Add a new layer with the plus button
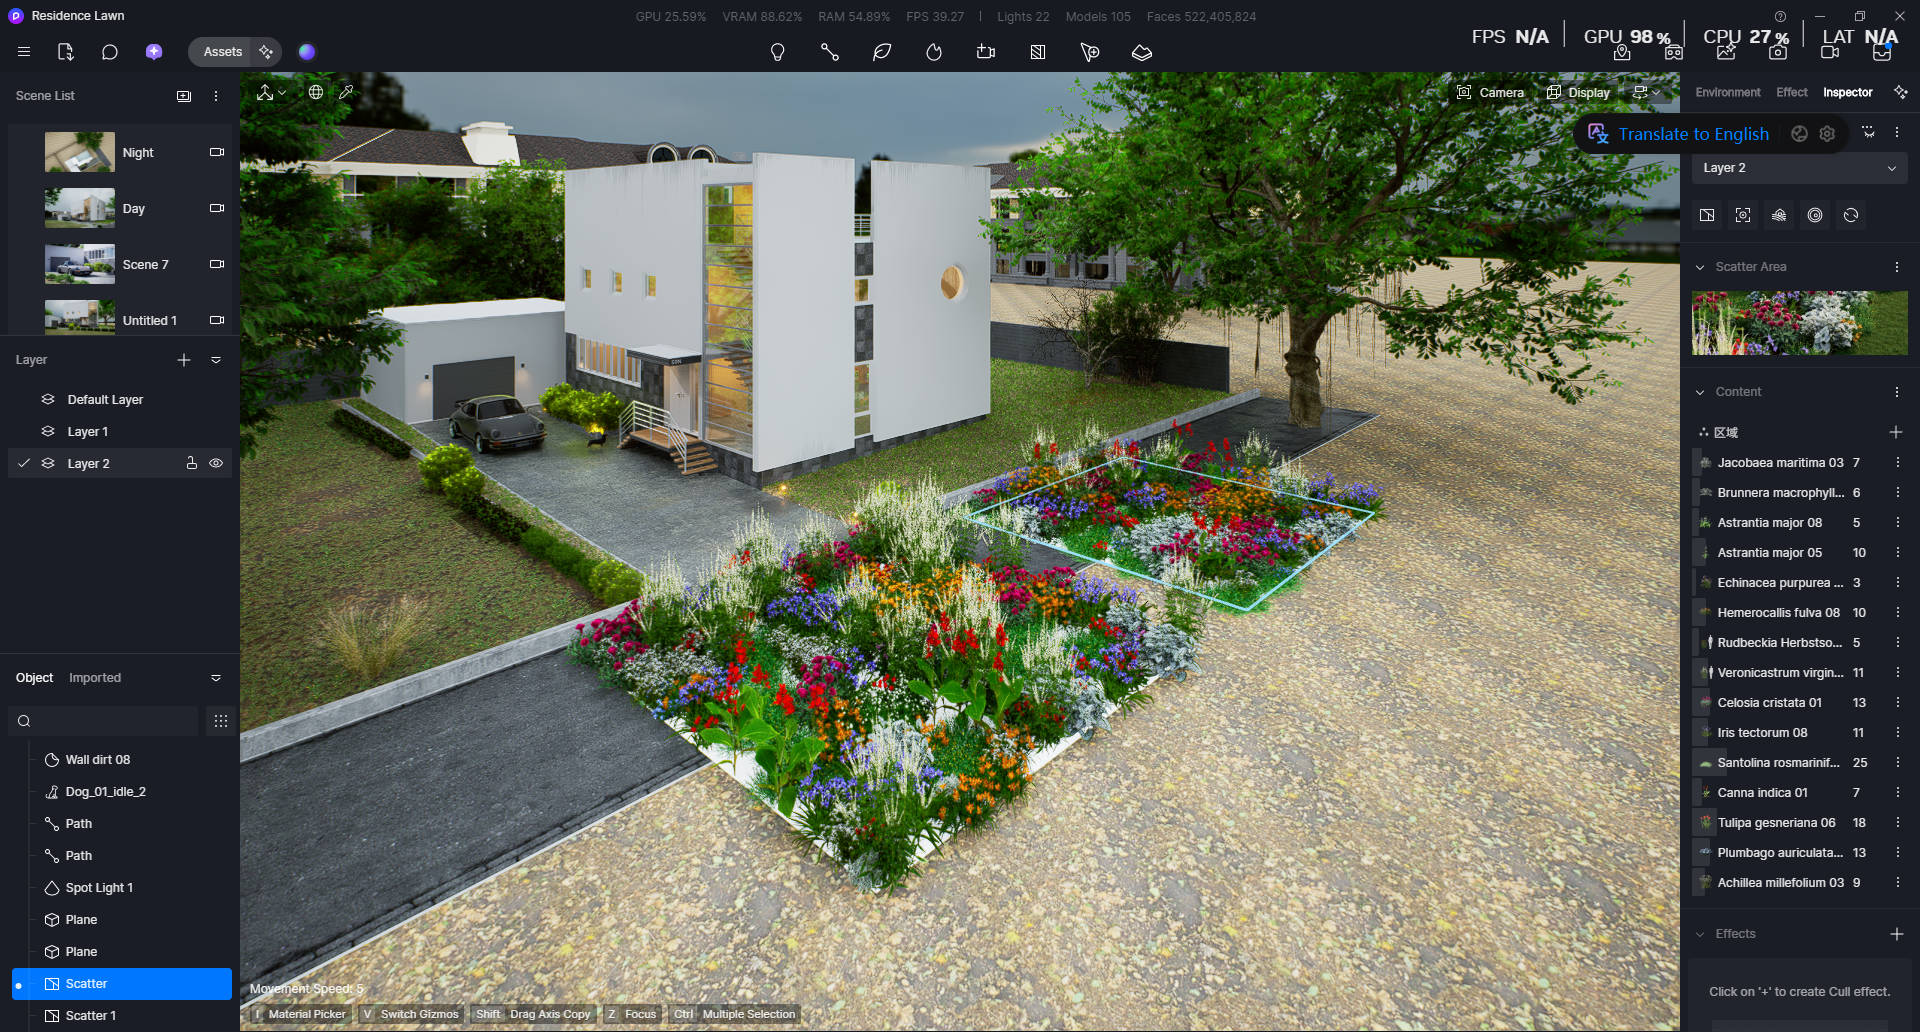This screenshot has height=1032, width=1920. pos(184,360)
